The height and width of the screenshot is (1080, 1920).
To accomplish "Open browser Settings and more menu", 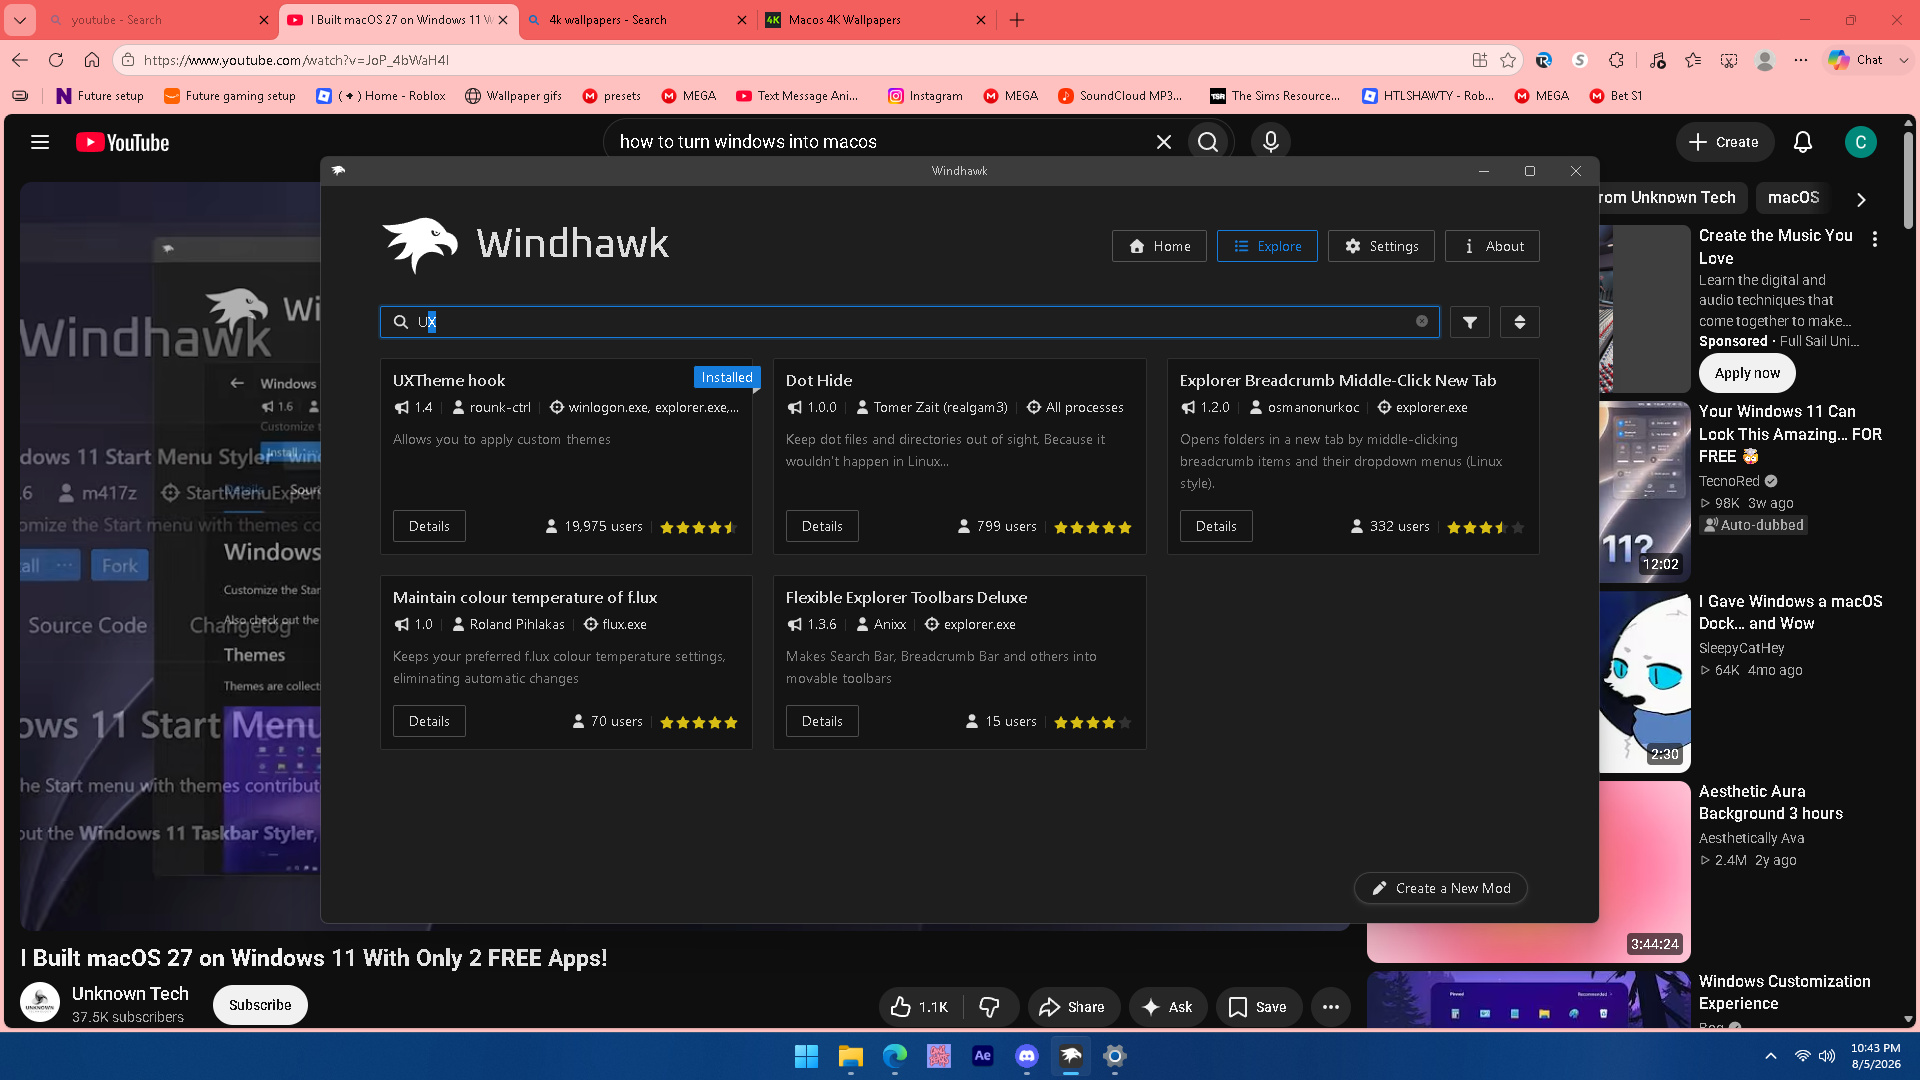I will point(1801,60).
